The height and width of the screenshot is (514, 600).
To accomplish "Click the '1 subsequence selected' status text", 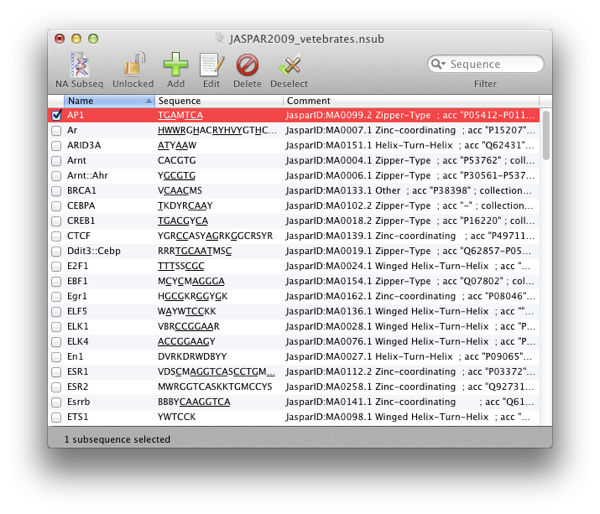I will [x=117, y=439].
